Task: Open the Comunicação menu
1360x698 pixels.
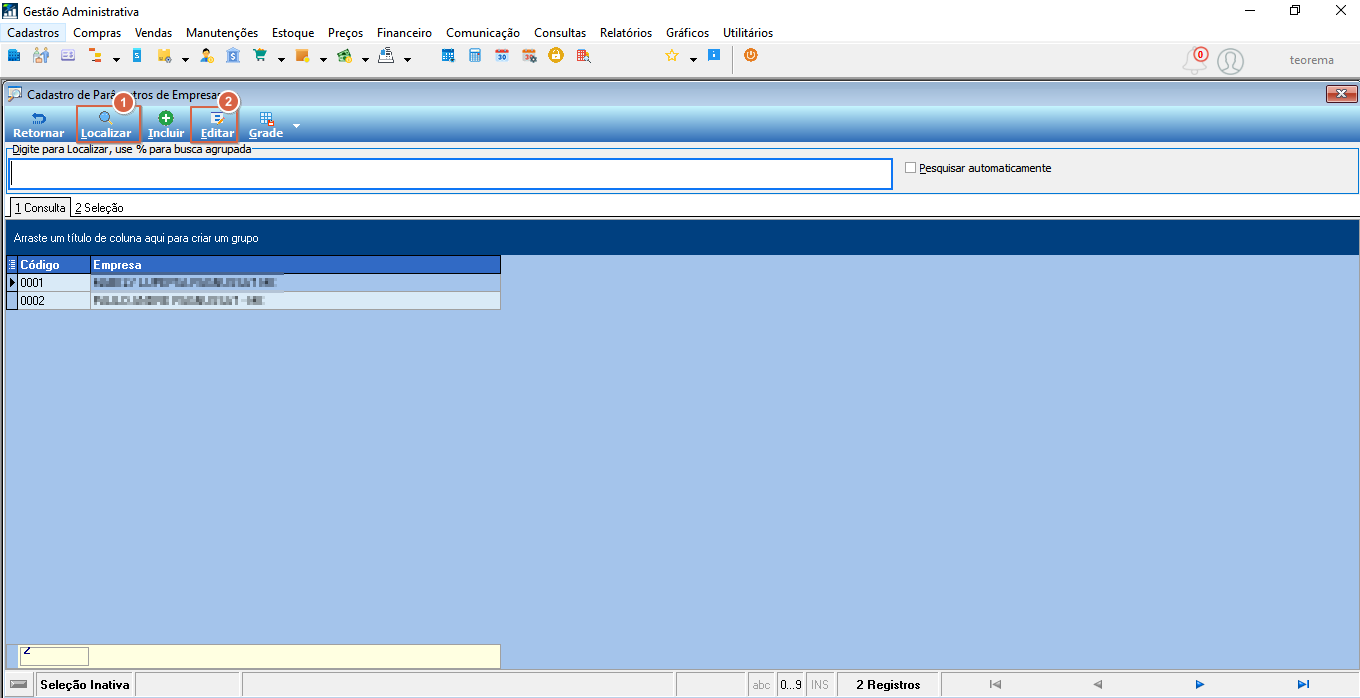Action: coord(483,33)
